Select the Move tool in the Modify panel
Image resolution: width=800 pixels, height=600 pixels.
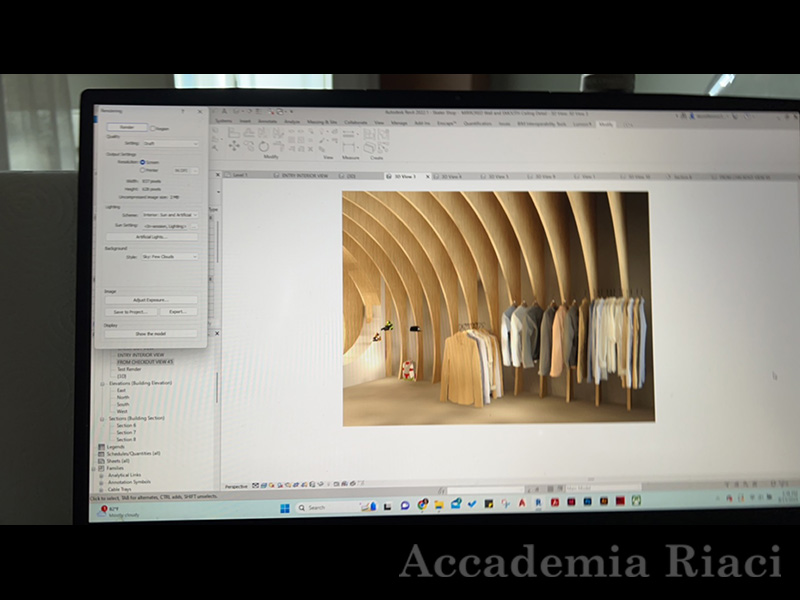234,146
